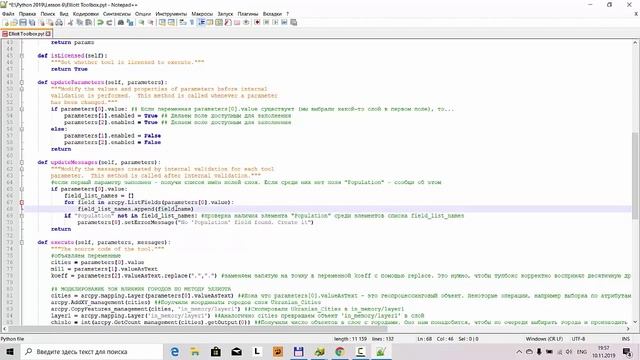Zoom out using the toolbar icon
Image resolution: width=640 pixels, height=360 pixels.
click(x=151, y=22)
